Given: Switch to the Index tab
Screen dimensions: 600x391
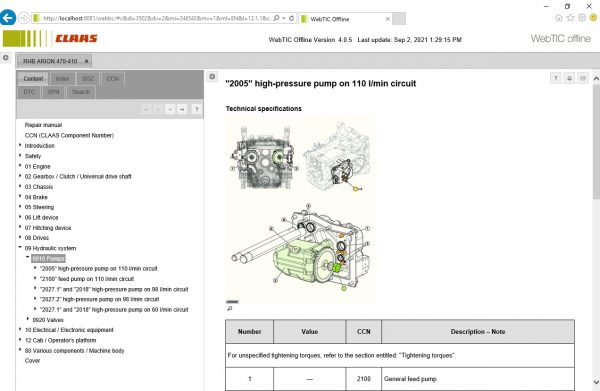Looking at the screenshot, I should coord(62,78).
